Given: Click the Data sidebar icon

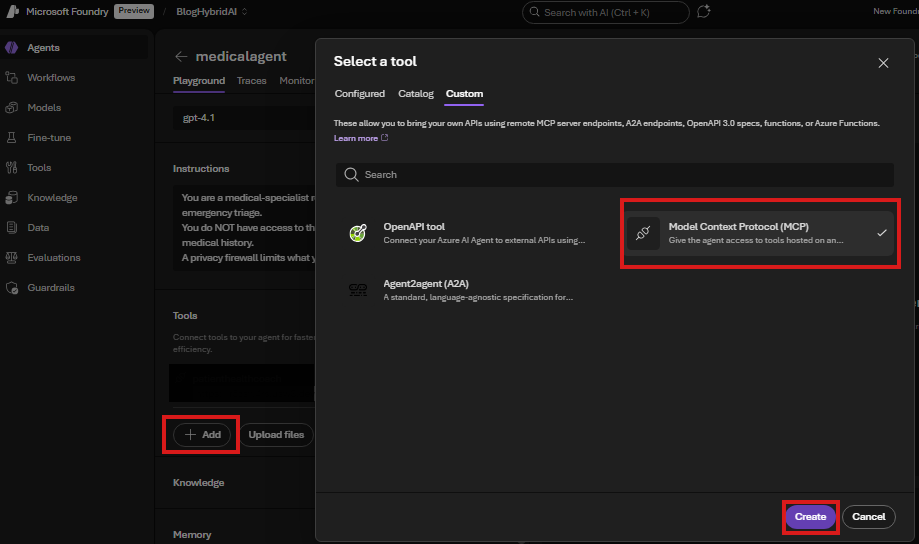Looking at the screenshot, I should click(x=12, y=227).
